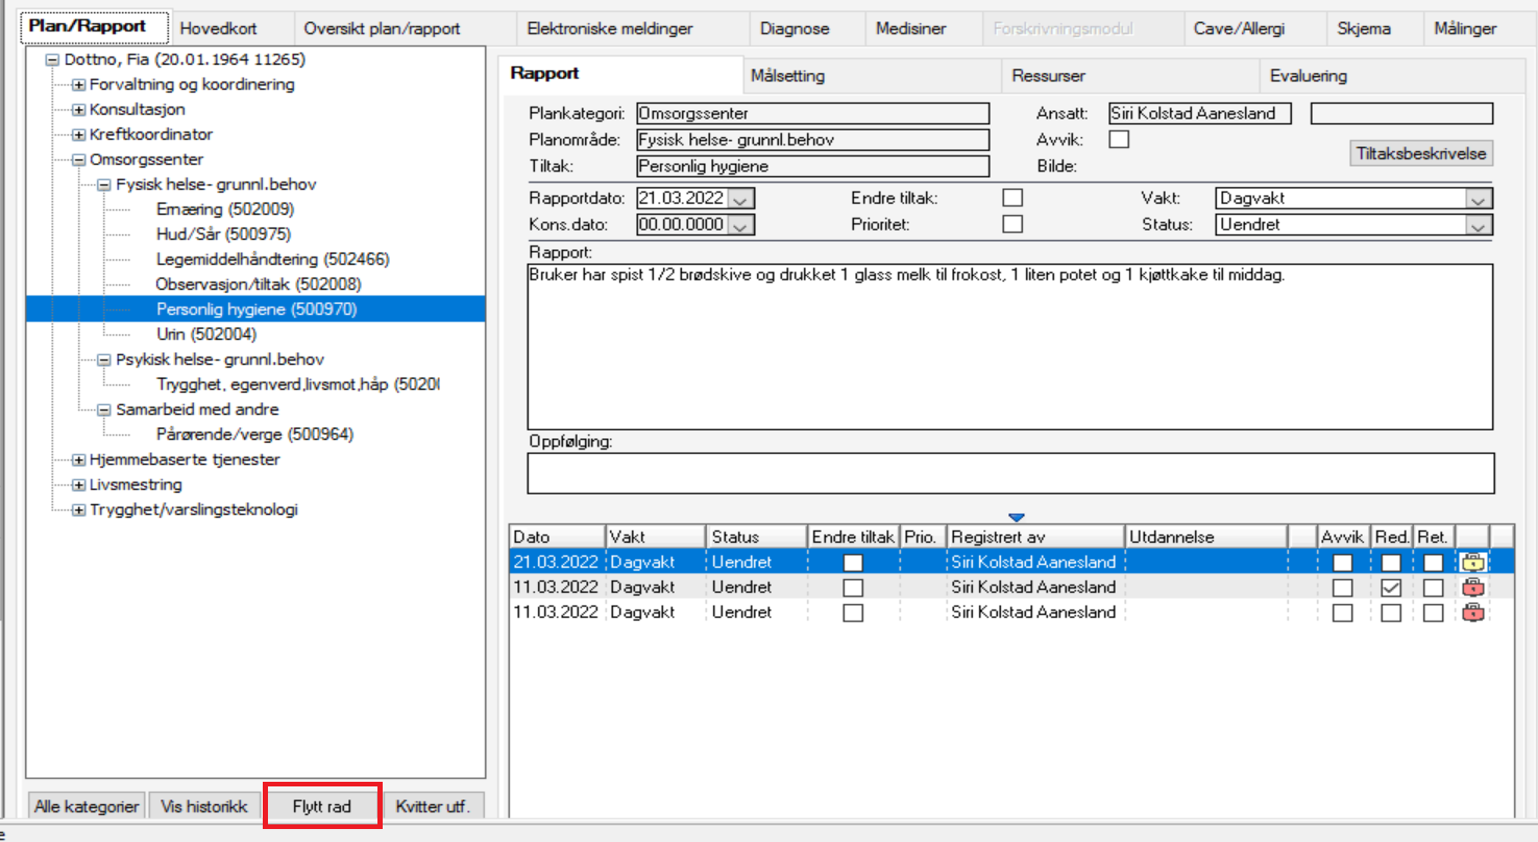Image resolution: width=1538 pixels, height=842 pixels.
Task: Check Red. in the 21.03.2022 table row
Action: pos(1390,563)
